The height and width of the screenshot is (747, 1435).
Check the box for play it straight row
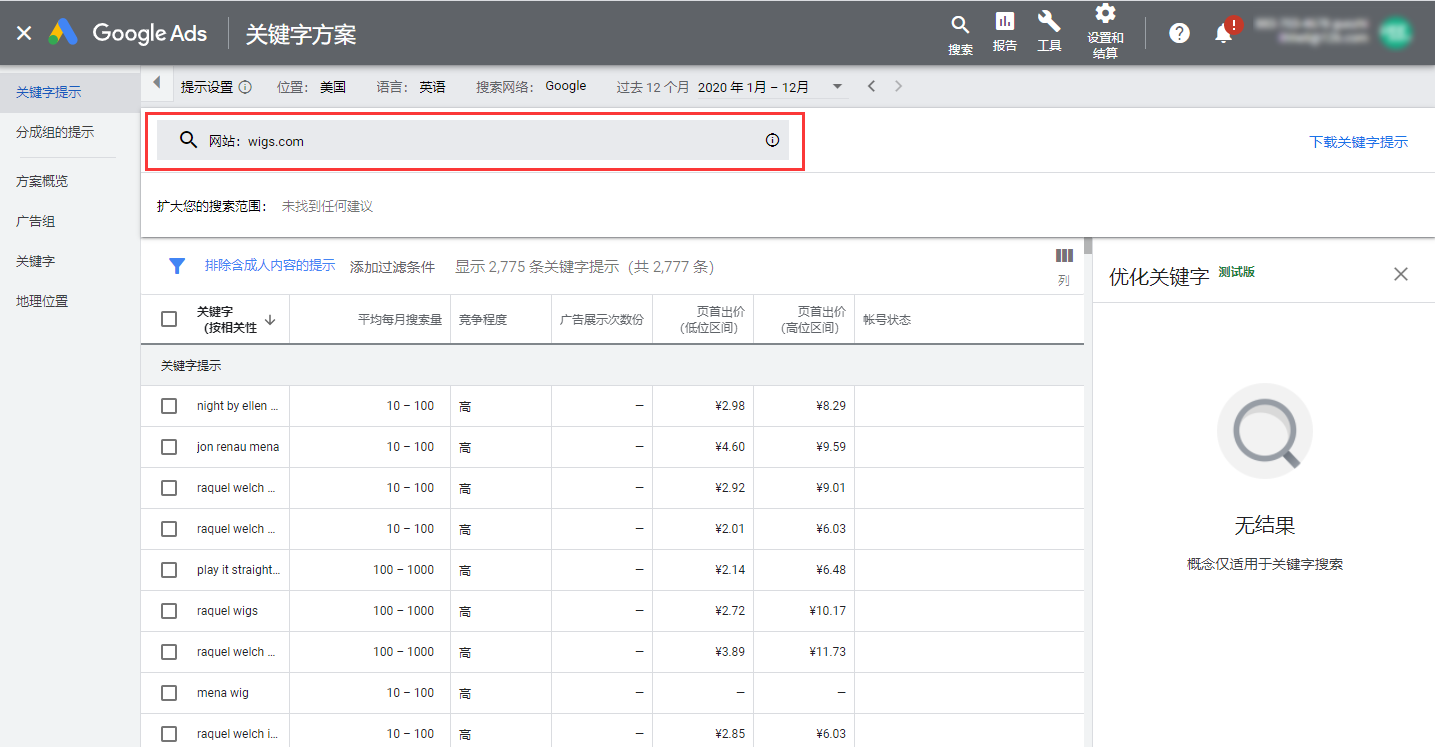(x=169, y=570)
